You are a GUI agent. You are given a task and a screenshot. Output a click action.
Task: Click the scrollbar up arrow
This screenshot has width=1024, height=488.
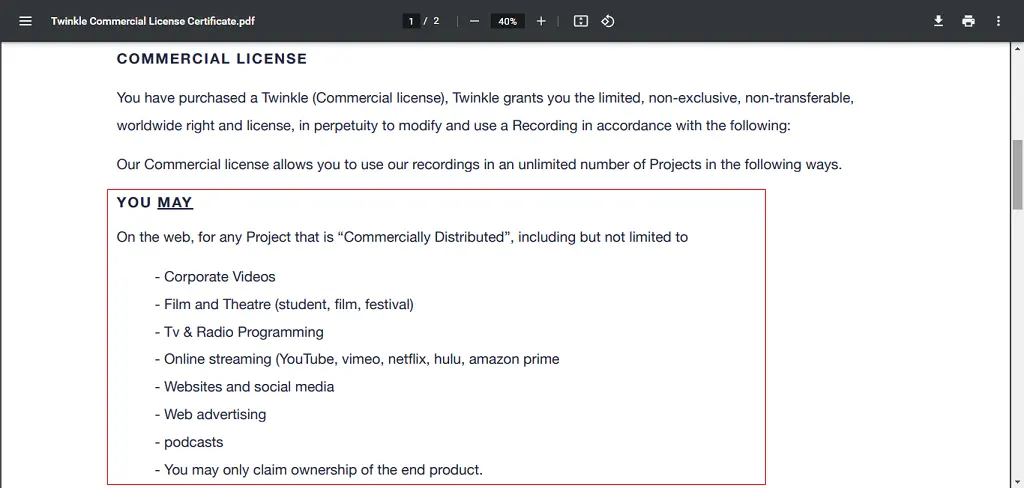pos(1017,48)
